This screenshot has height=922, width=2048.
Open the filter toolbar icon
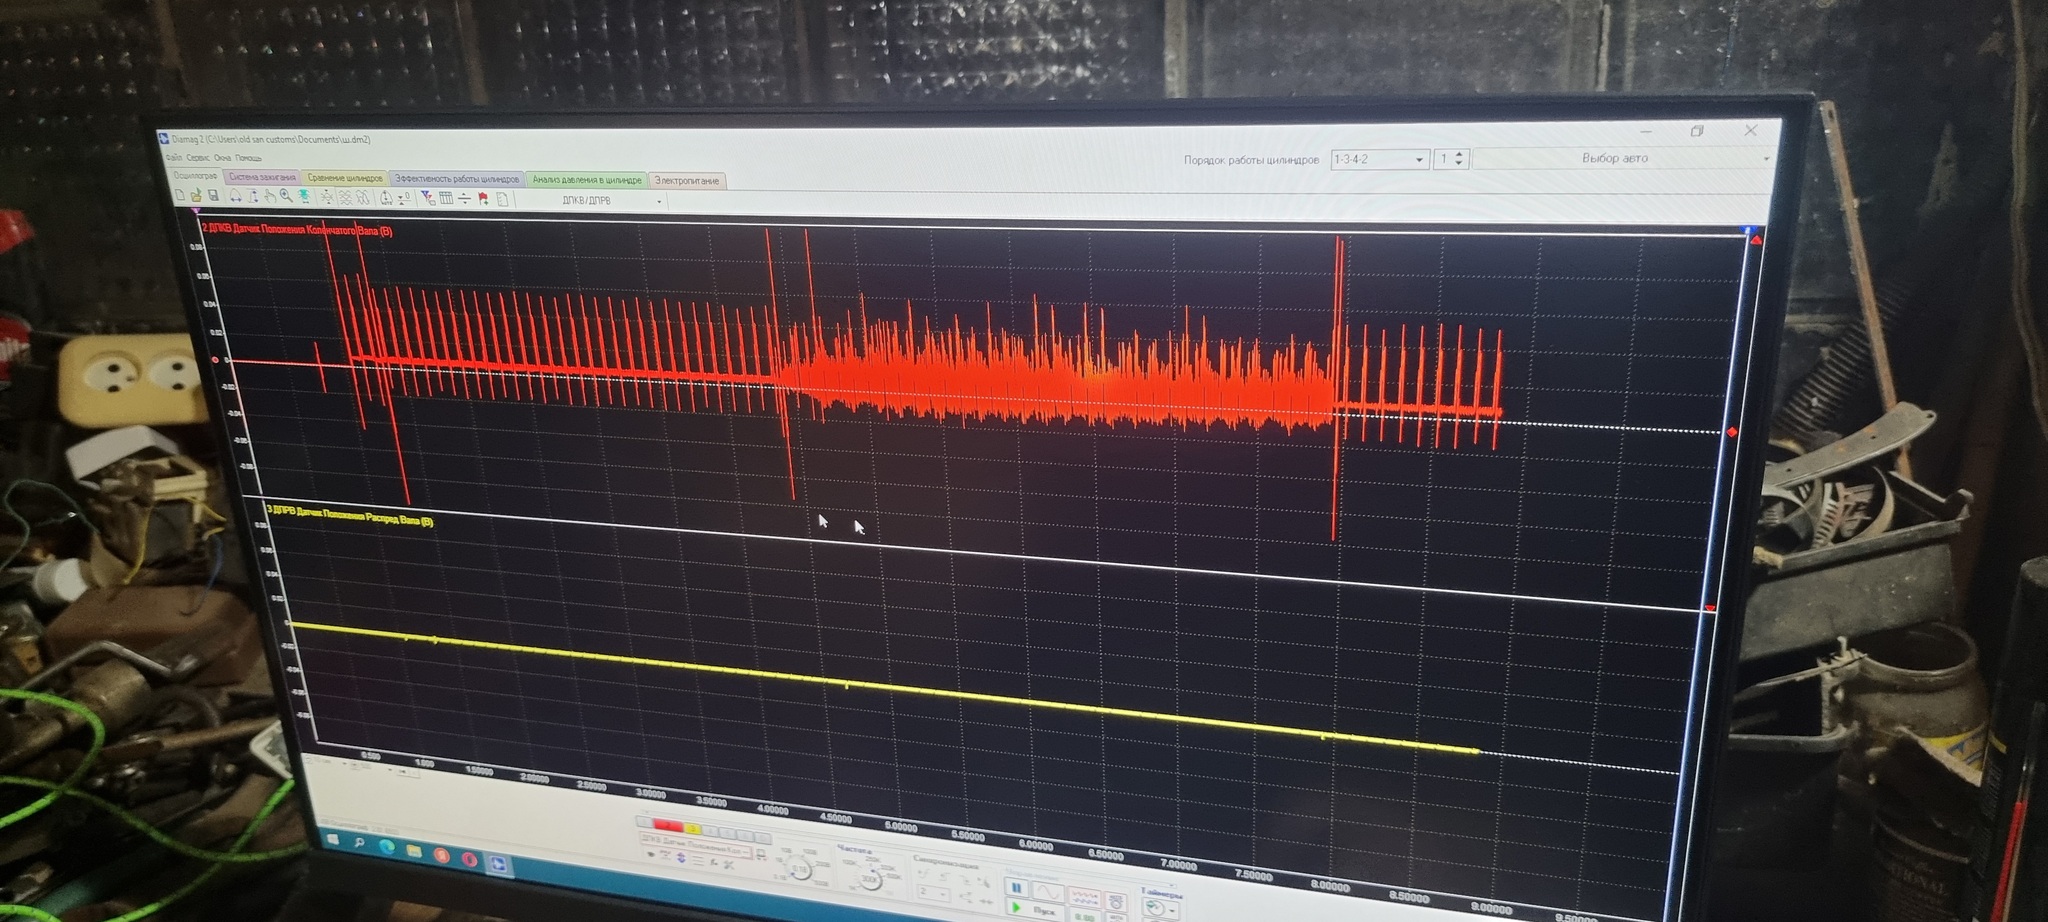pyautogui.click(x=428, y=198)
